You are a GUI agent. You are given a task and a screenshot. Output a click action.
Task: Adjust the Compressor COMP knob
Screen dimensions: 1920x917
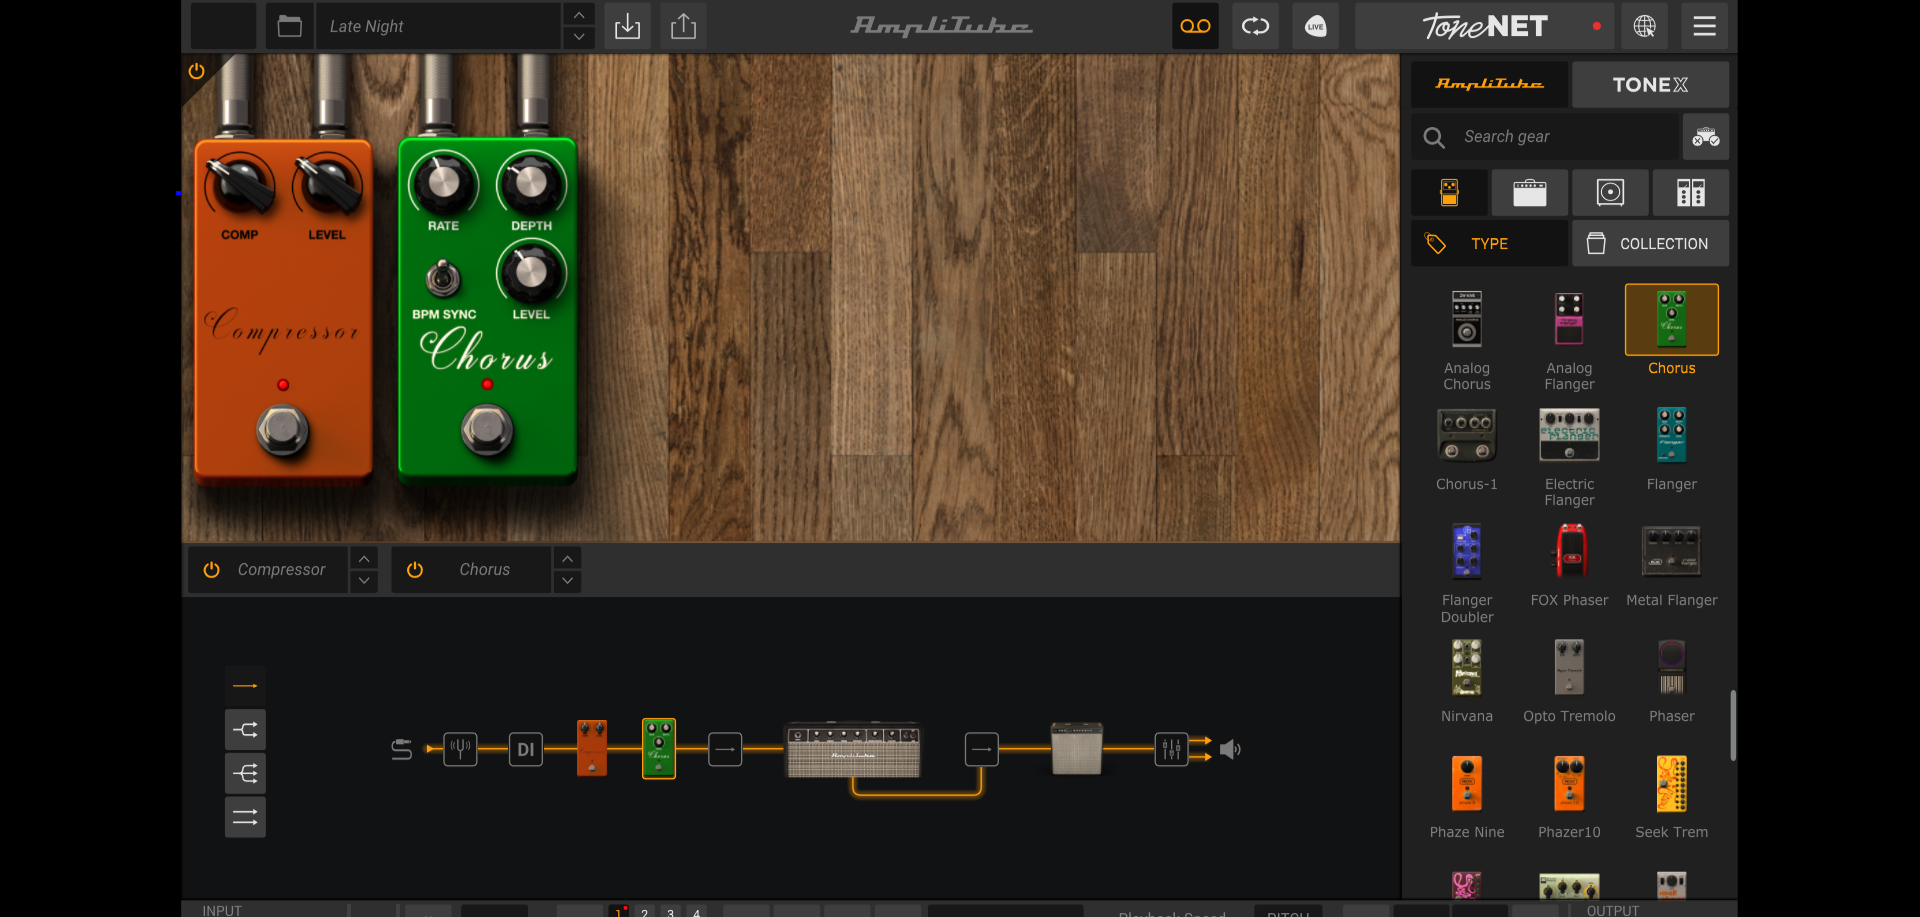click(x=239, y=185)
